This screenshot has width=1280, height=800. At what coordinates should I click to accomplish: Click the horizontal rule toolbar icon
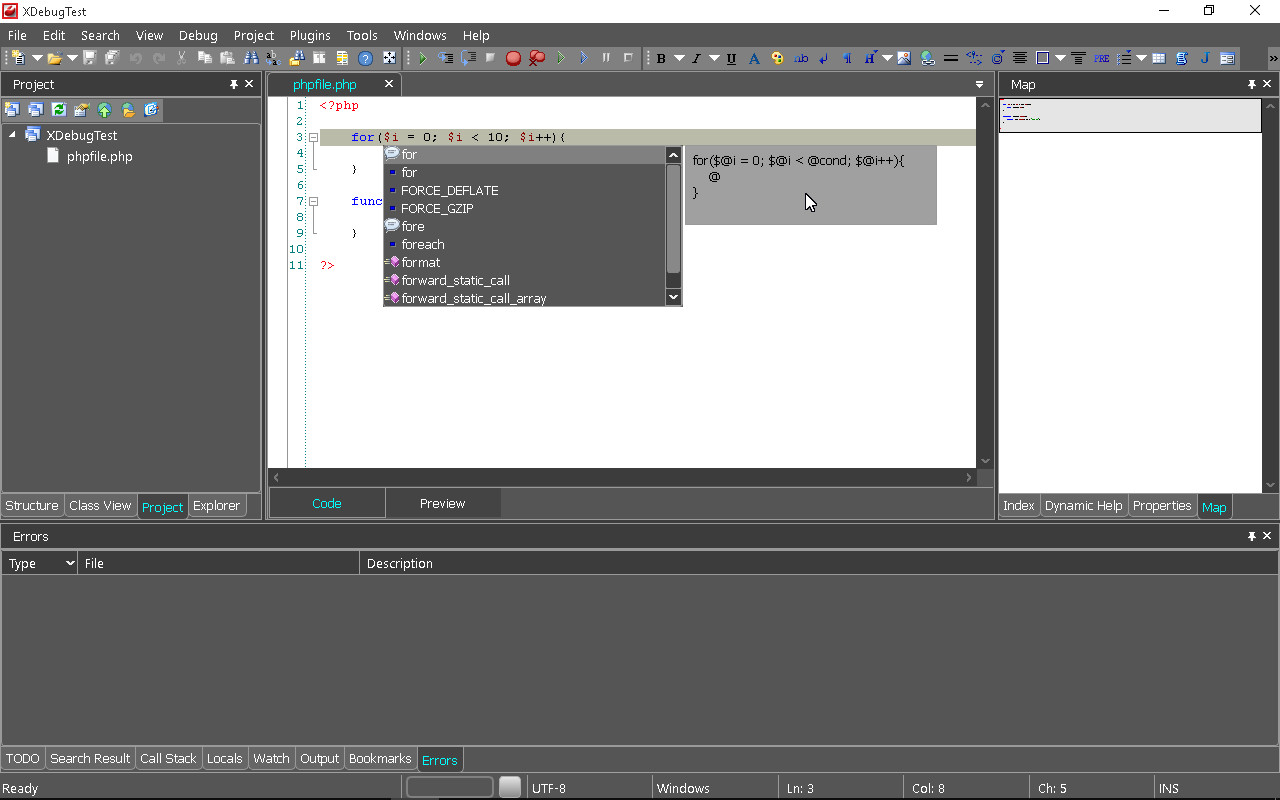(x=951, y=58)
